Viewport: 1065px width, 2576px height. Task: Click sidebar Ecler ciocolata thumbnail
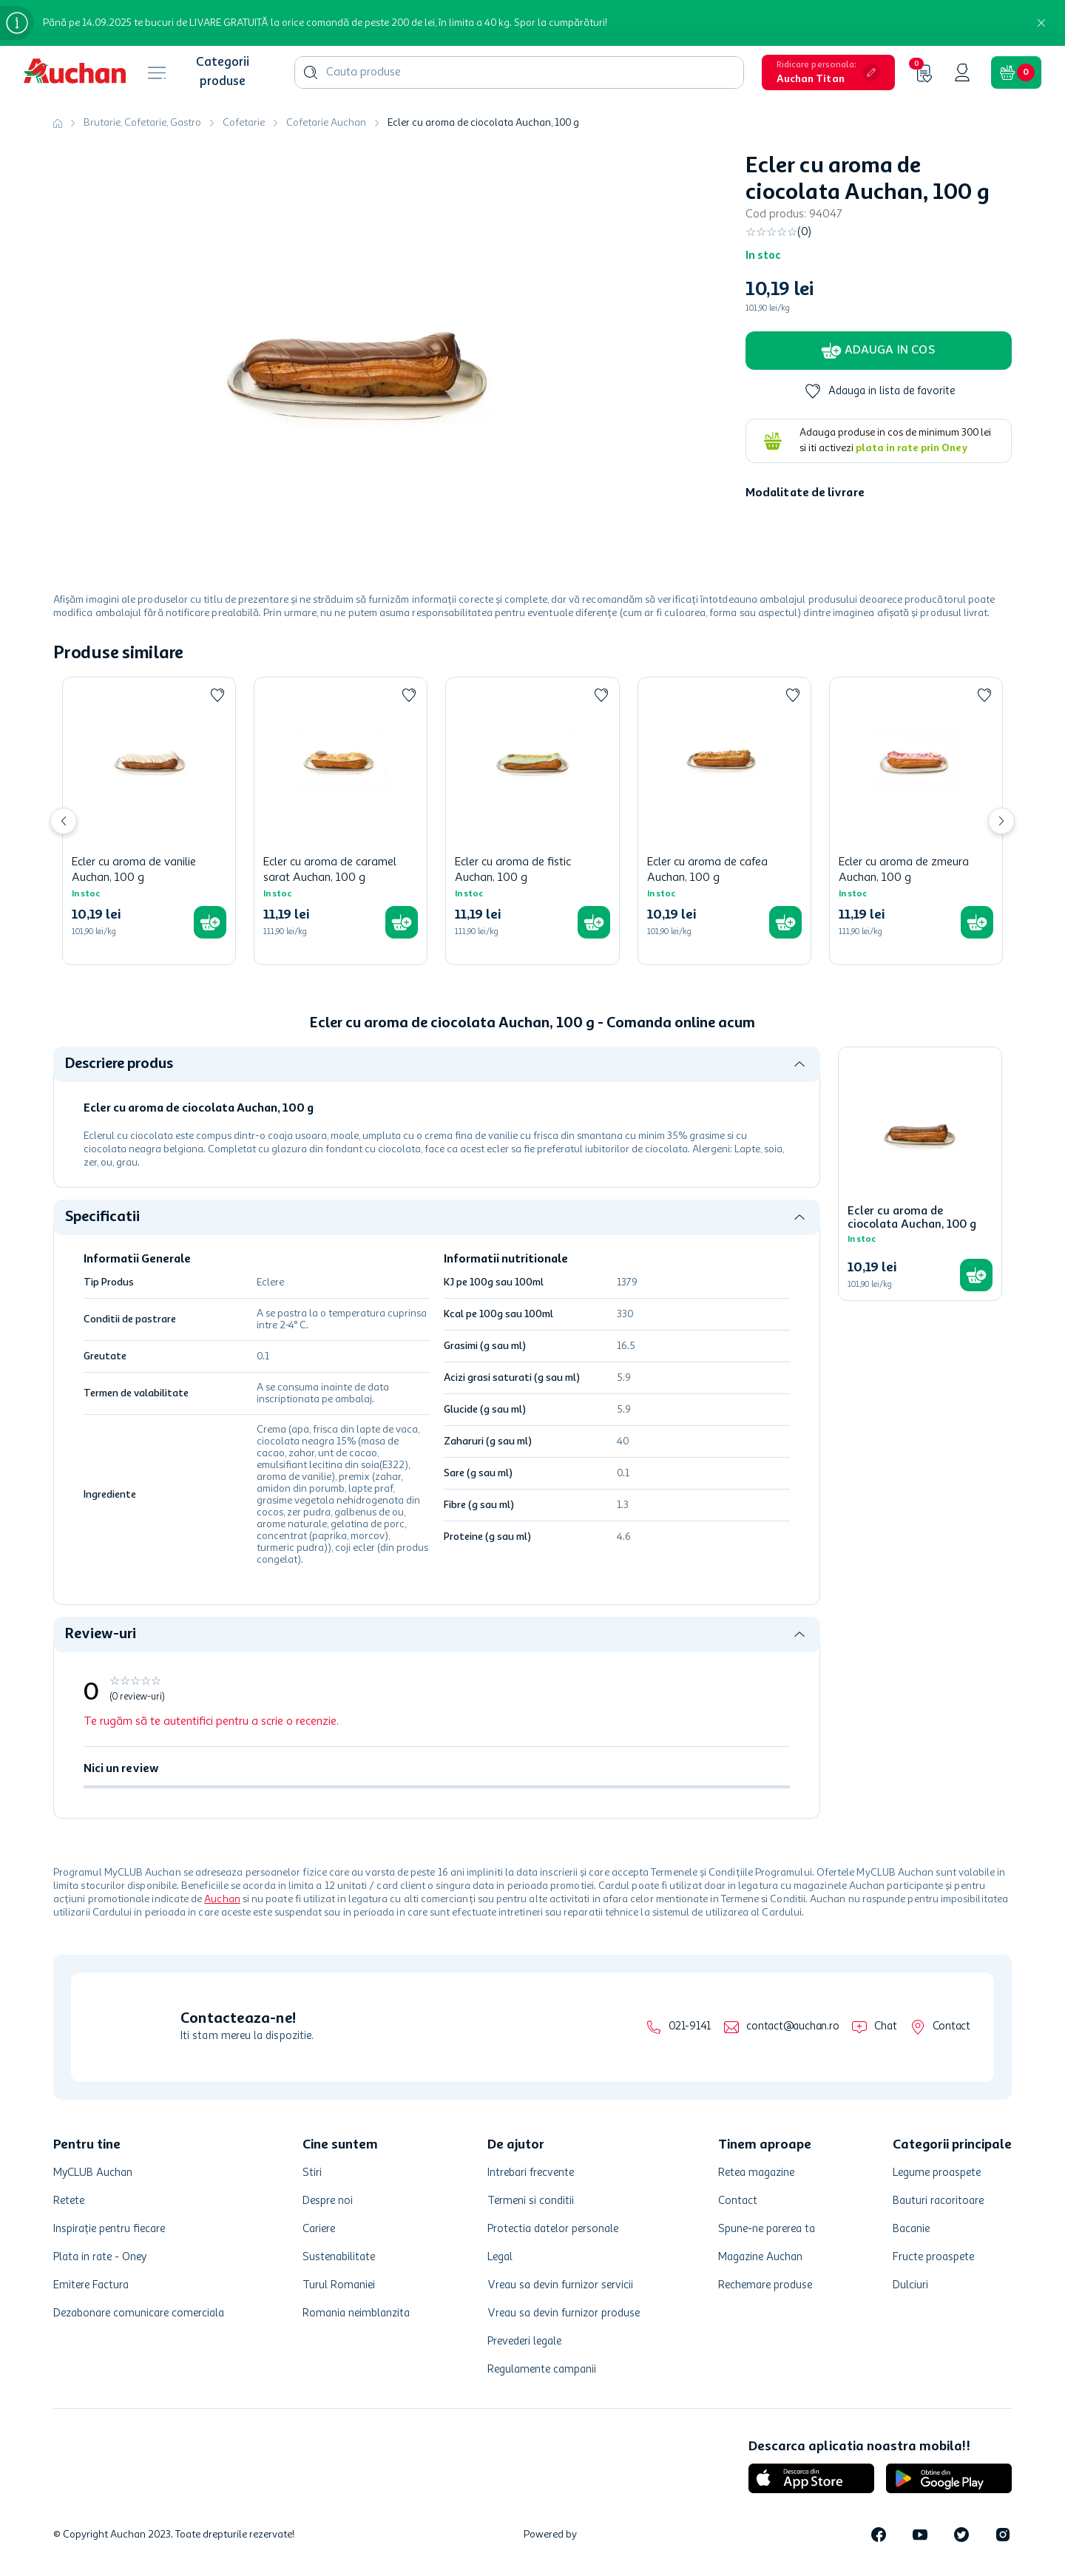coord(920,1135)
